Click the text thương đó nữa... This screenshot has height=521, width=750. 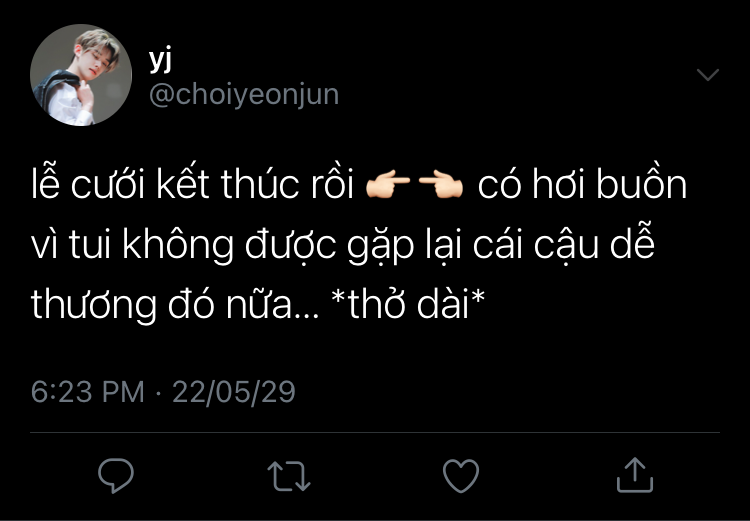[175, 304]
